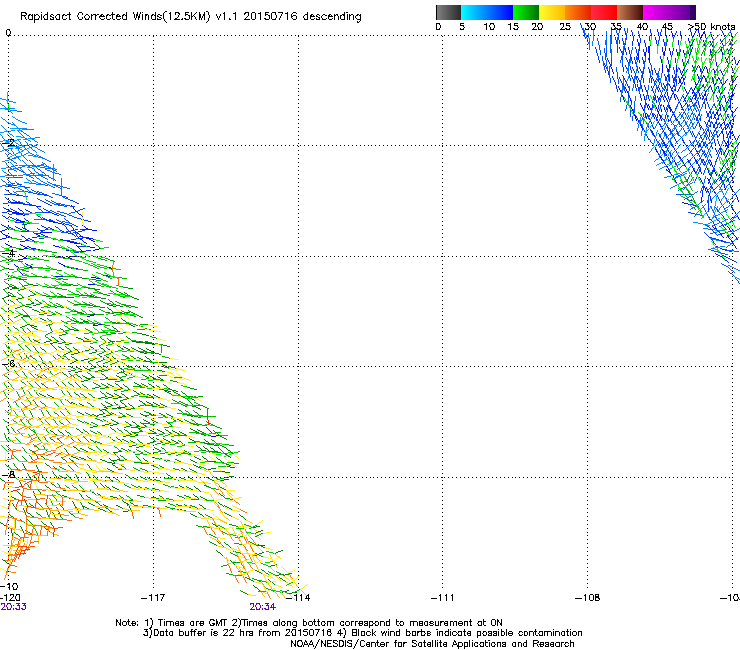Click the orange 25-30 knots legend segment

pyautogui.click(x=578, y=12)
